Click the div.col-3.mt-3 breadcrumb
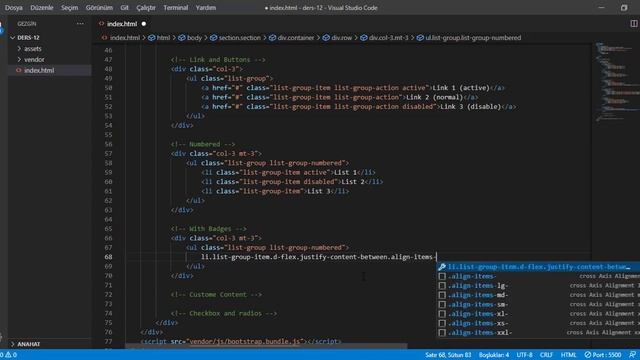This screenshot has width=640, height=360. pos(384,38)
